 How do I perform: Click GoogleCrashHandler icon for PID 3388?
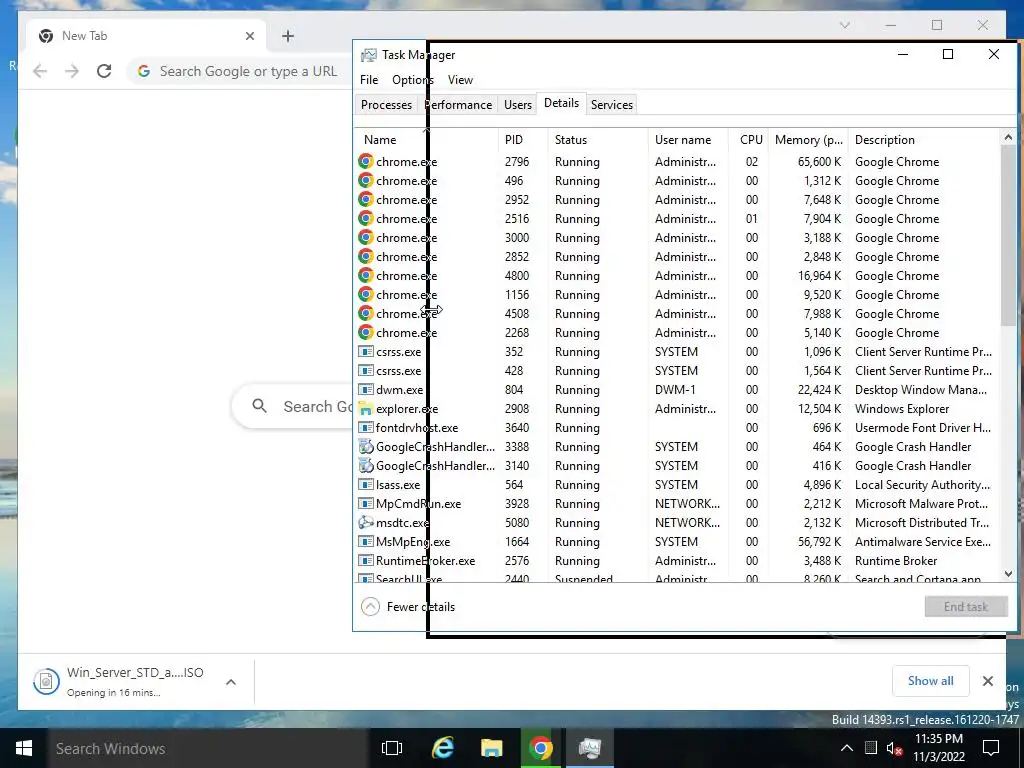click(x=366, y=447)
